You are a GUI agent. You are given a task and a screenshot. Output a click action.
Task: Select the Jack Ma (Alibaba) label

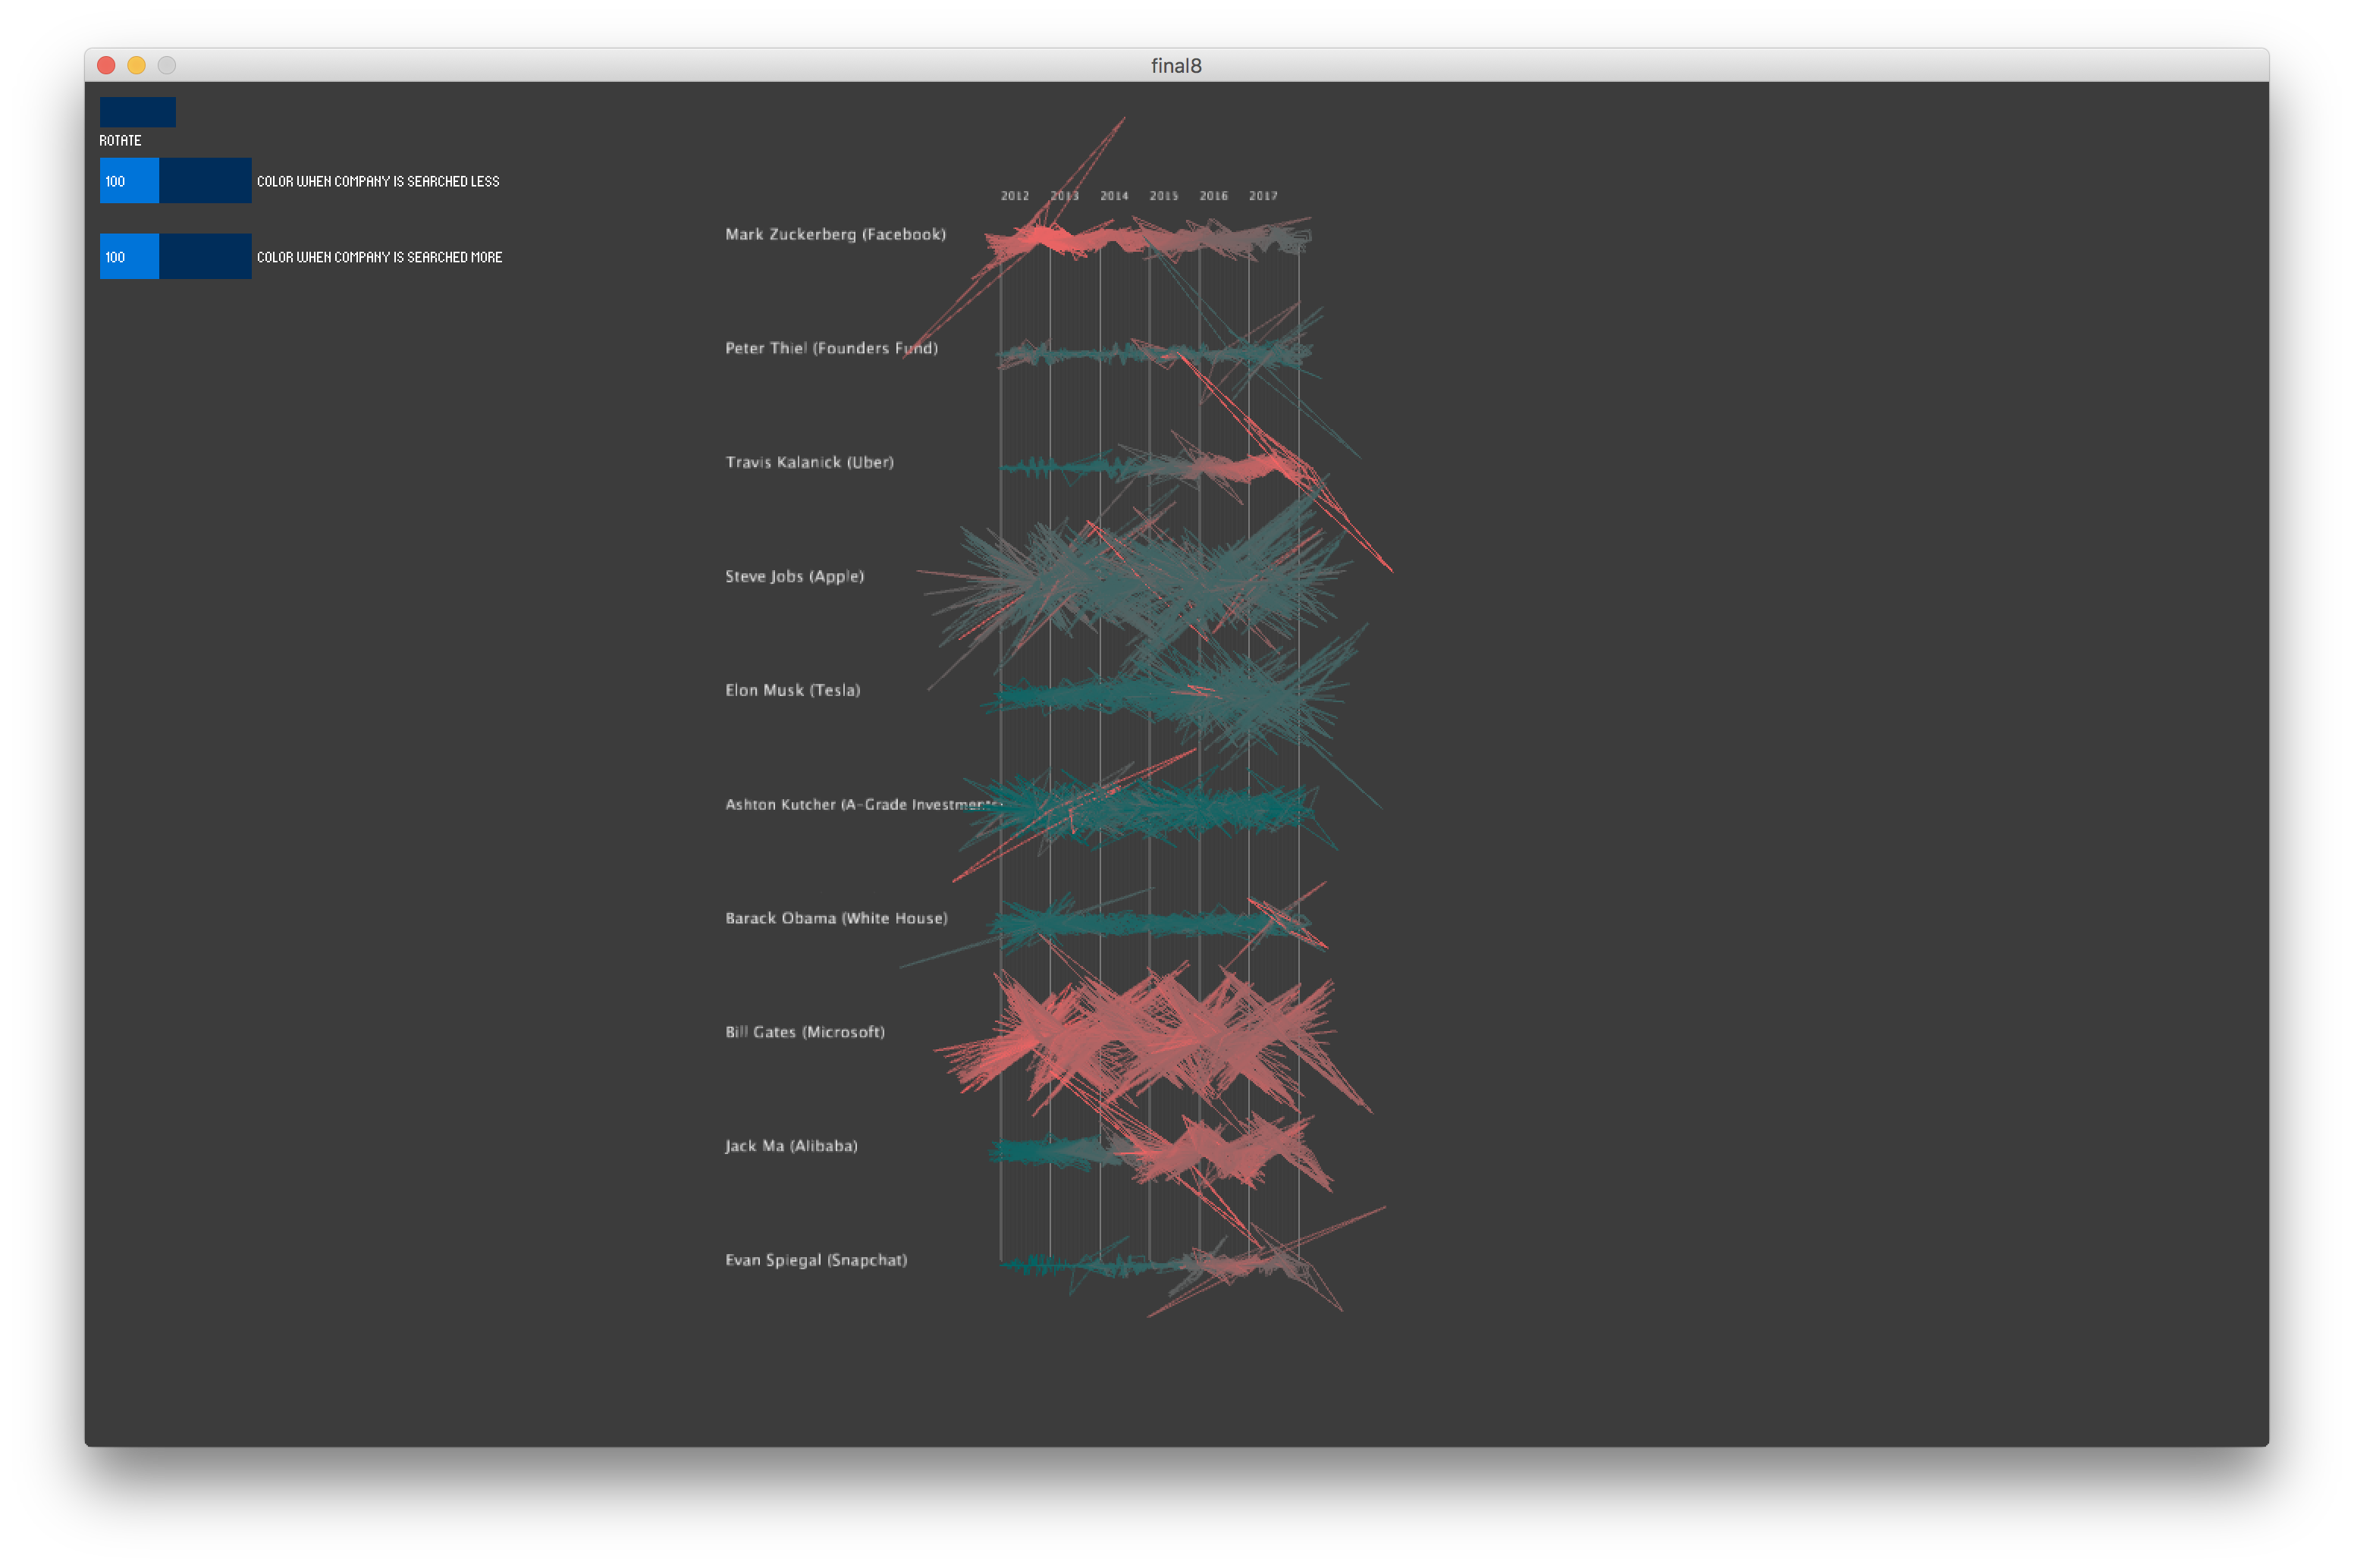(791, 1146)
